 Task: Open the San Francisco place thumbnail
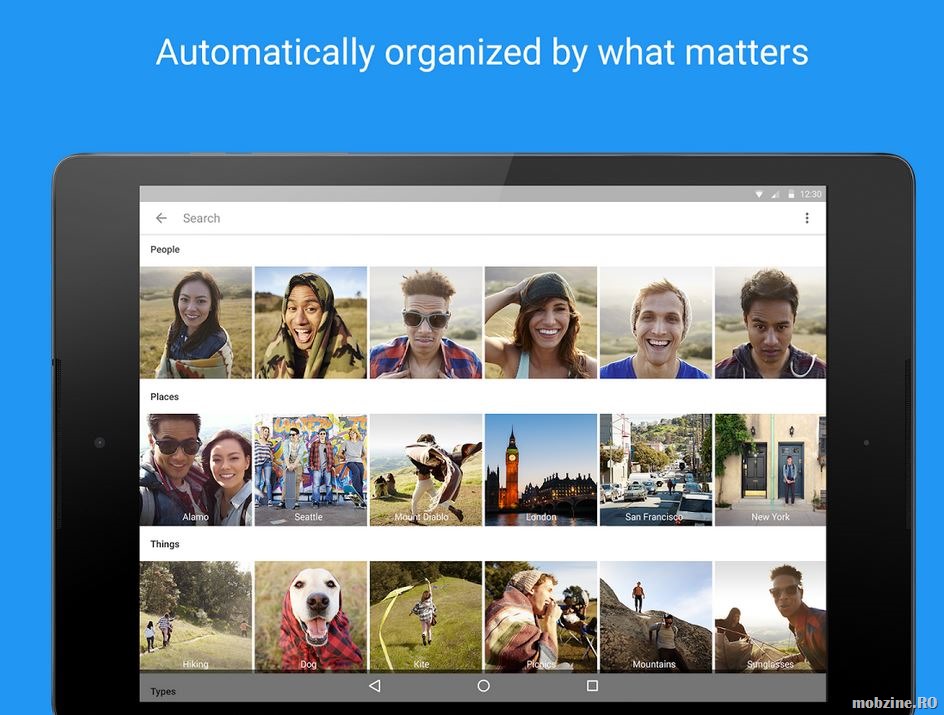[656, 469]
